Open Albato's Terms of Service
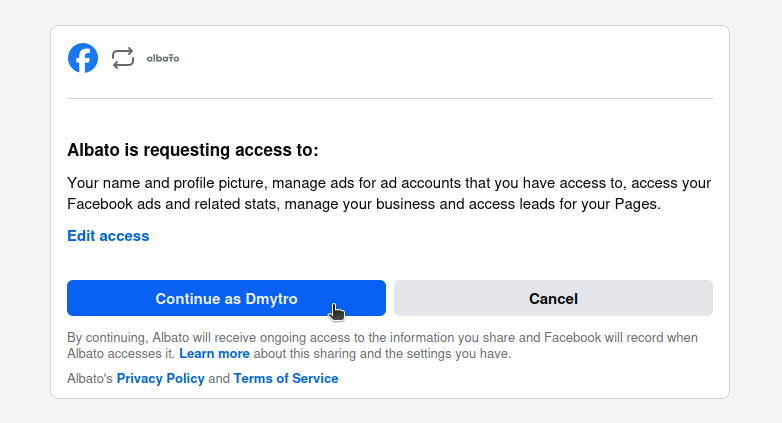 point(286,379)
